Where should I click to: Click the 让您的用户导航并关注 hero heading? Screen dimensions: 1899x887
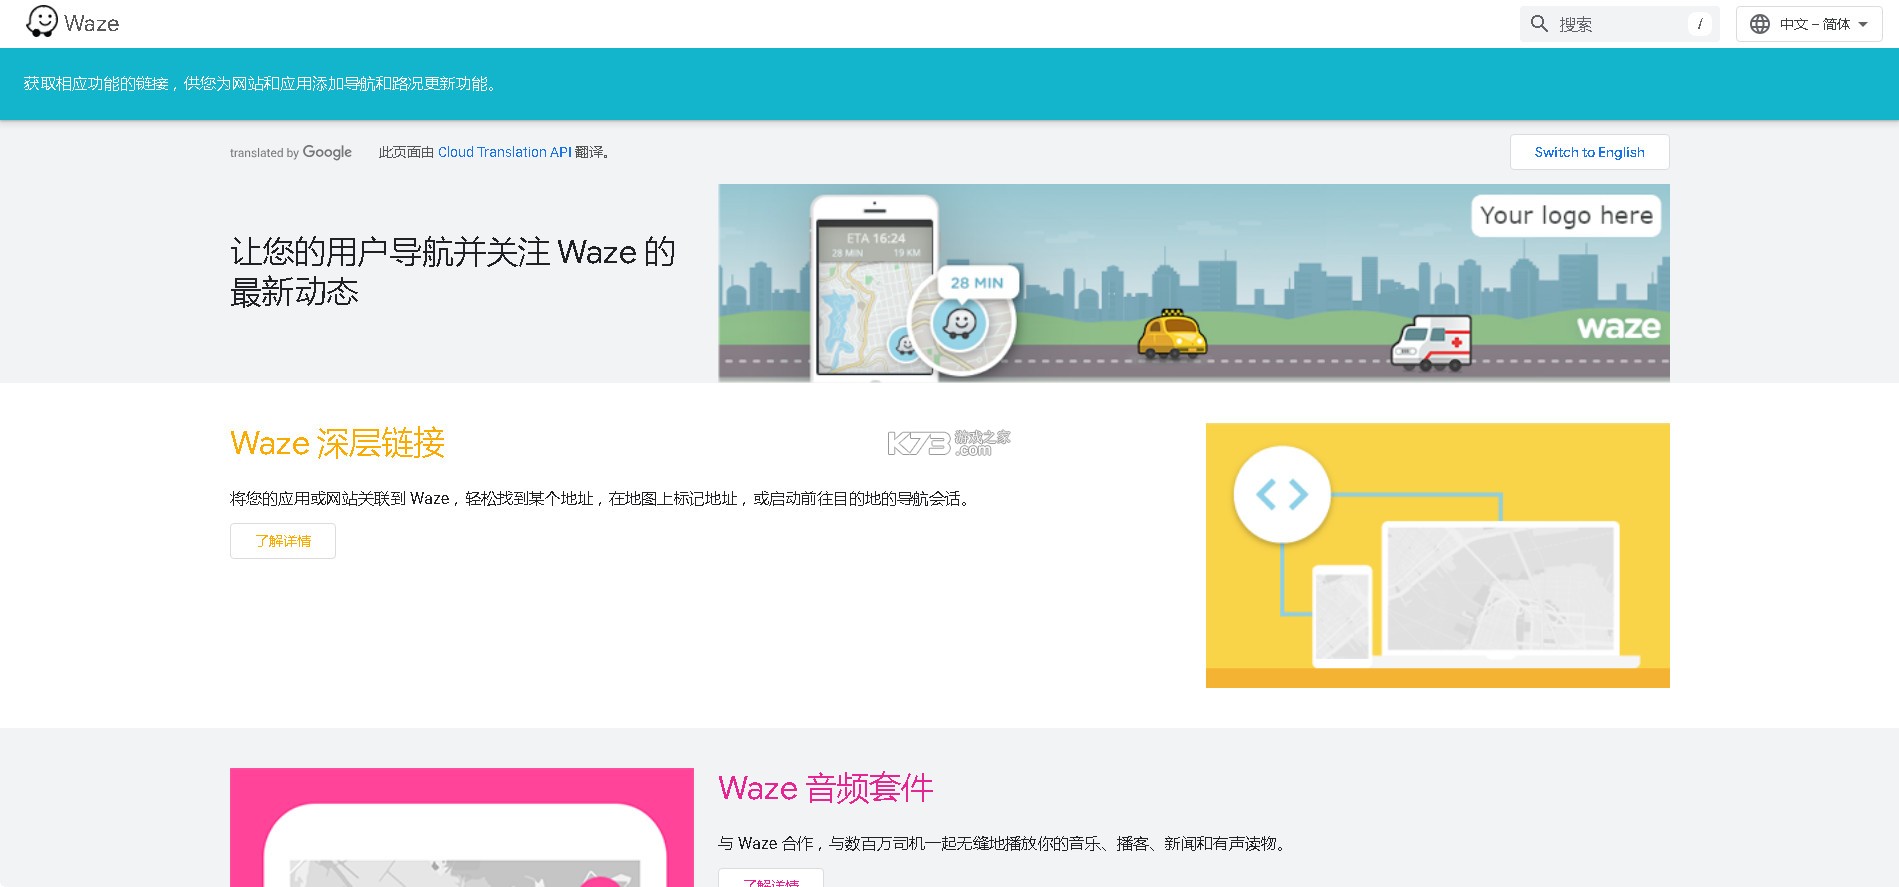click(453, 271)
